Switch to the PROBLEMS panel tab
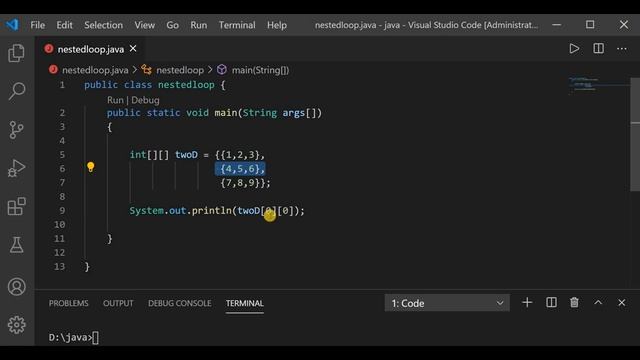 tap(69, 303)
